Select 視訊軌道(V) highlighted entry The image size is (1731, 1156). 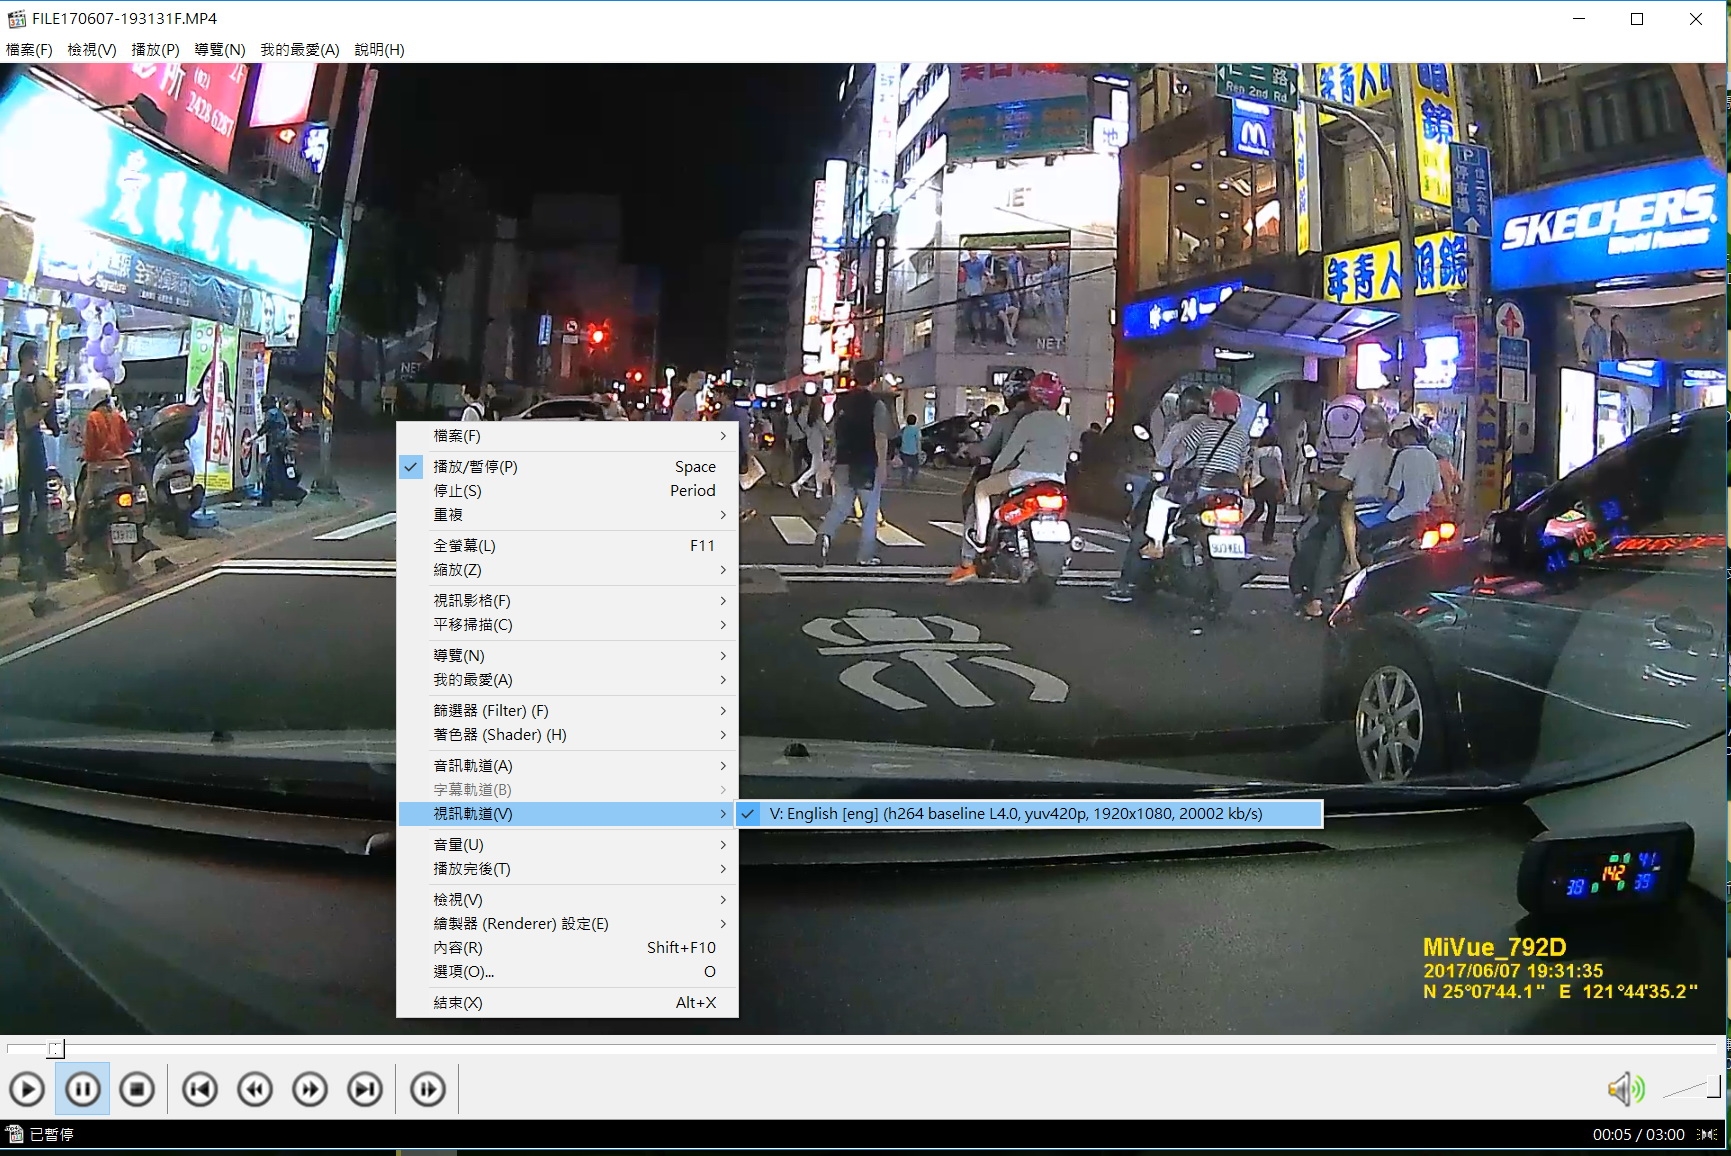point(568,814)
